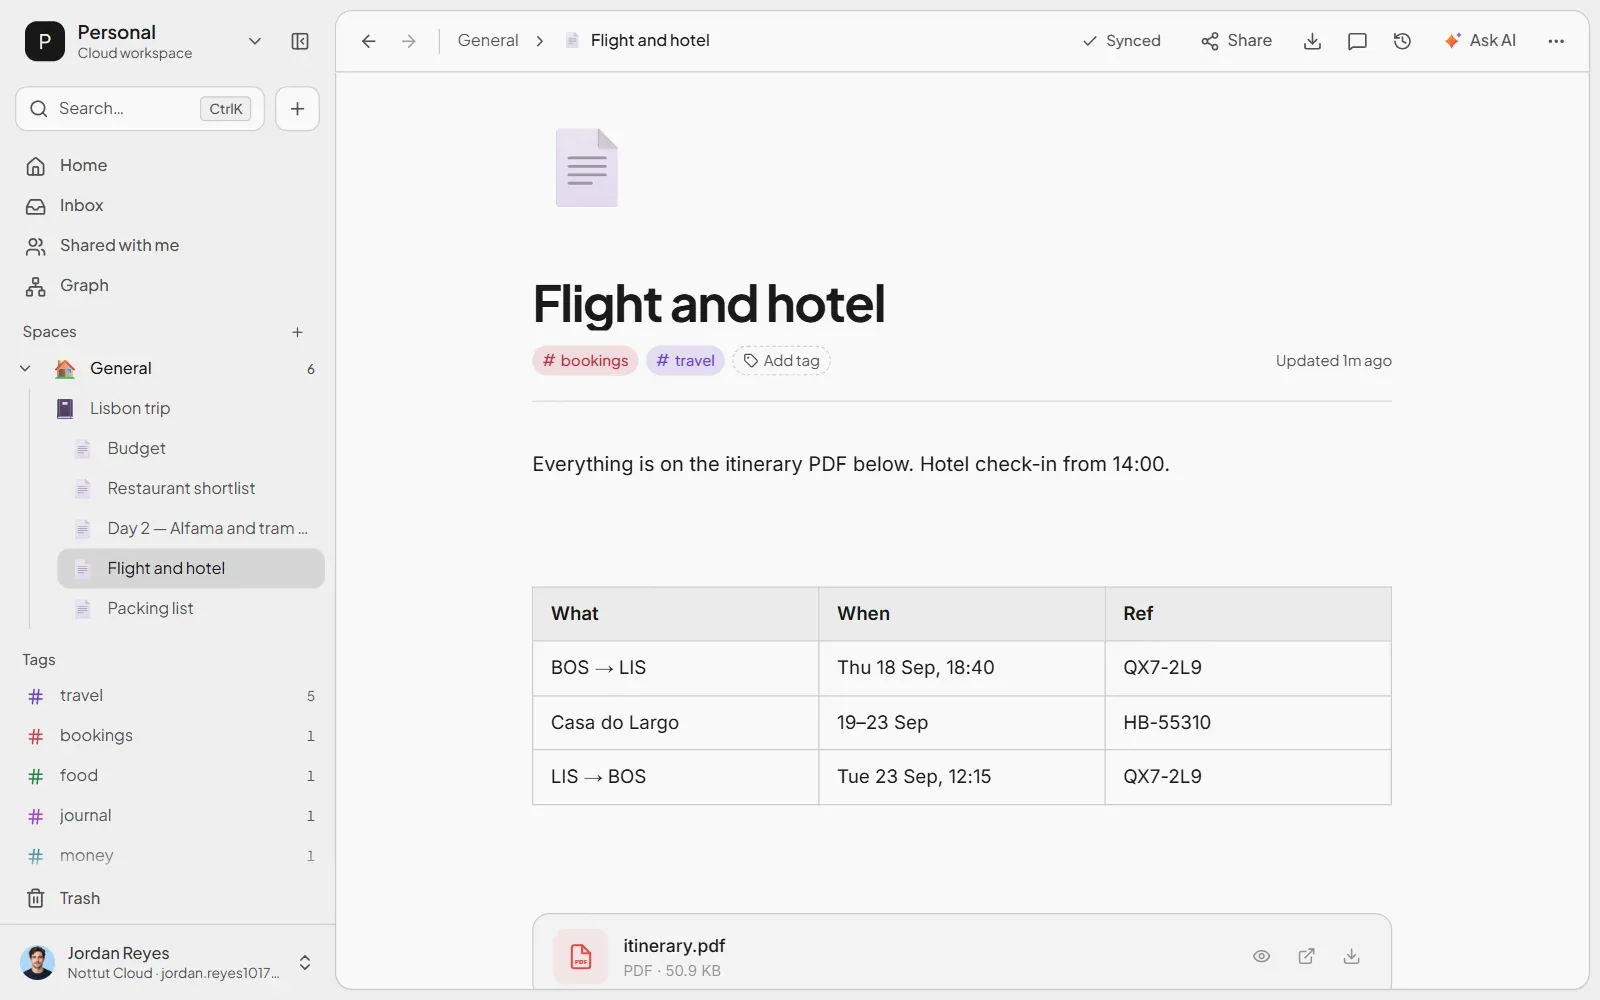Open the Inbox

168,206
